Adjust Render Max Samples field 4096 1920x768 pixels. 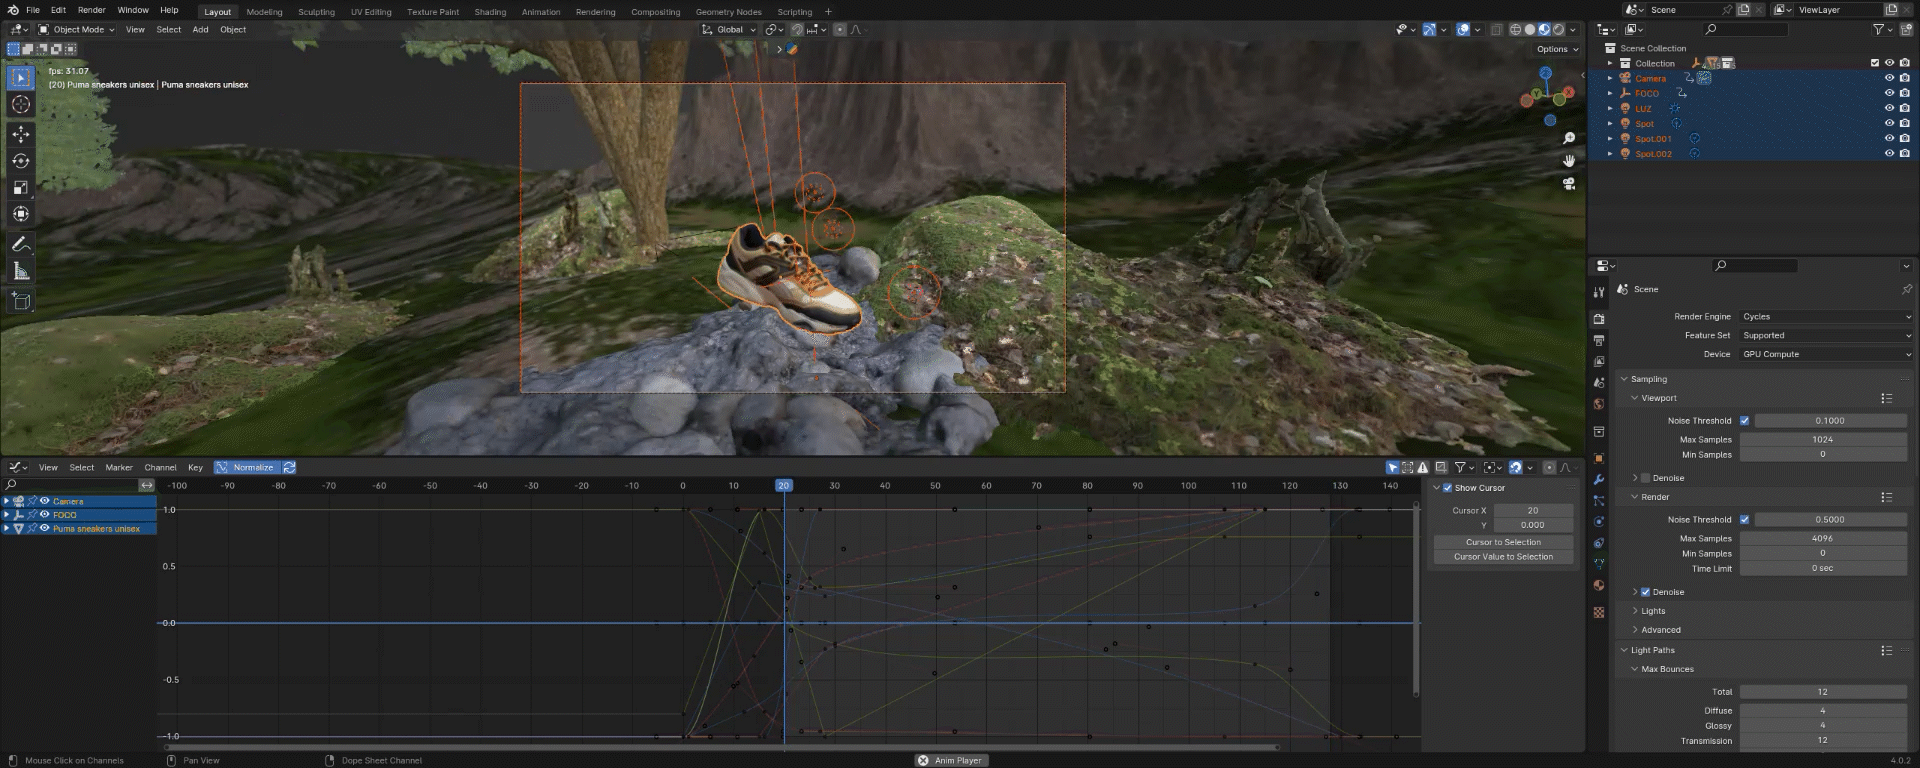coord(1822,539)
